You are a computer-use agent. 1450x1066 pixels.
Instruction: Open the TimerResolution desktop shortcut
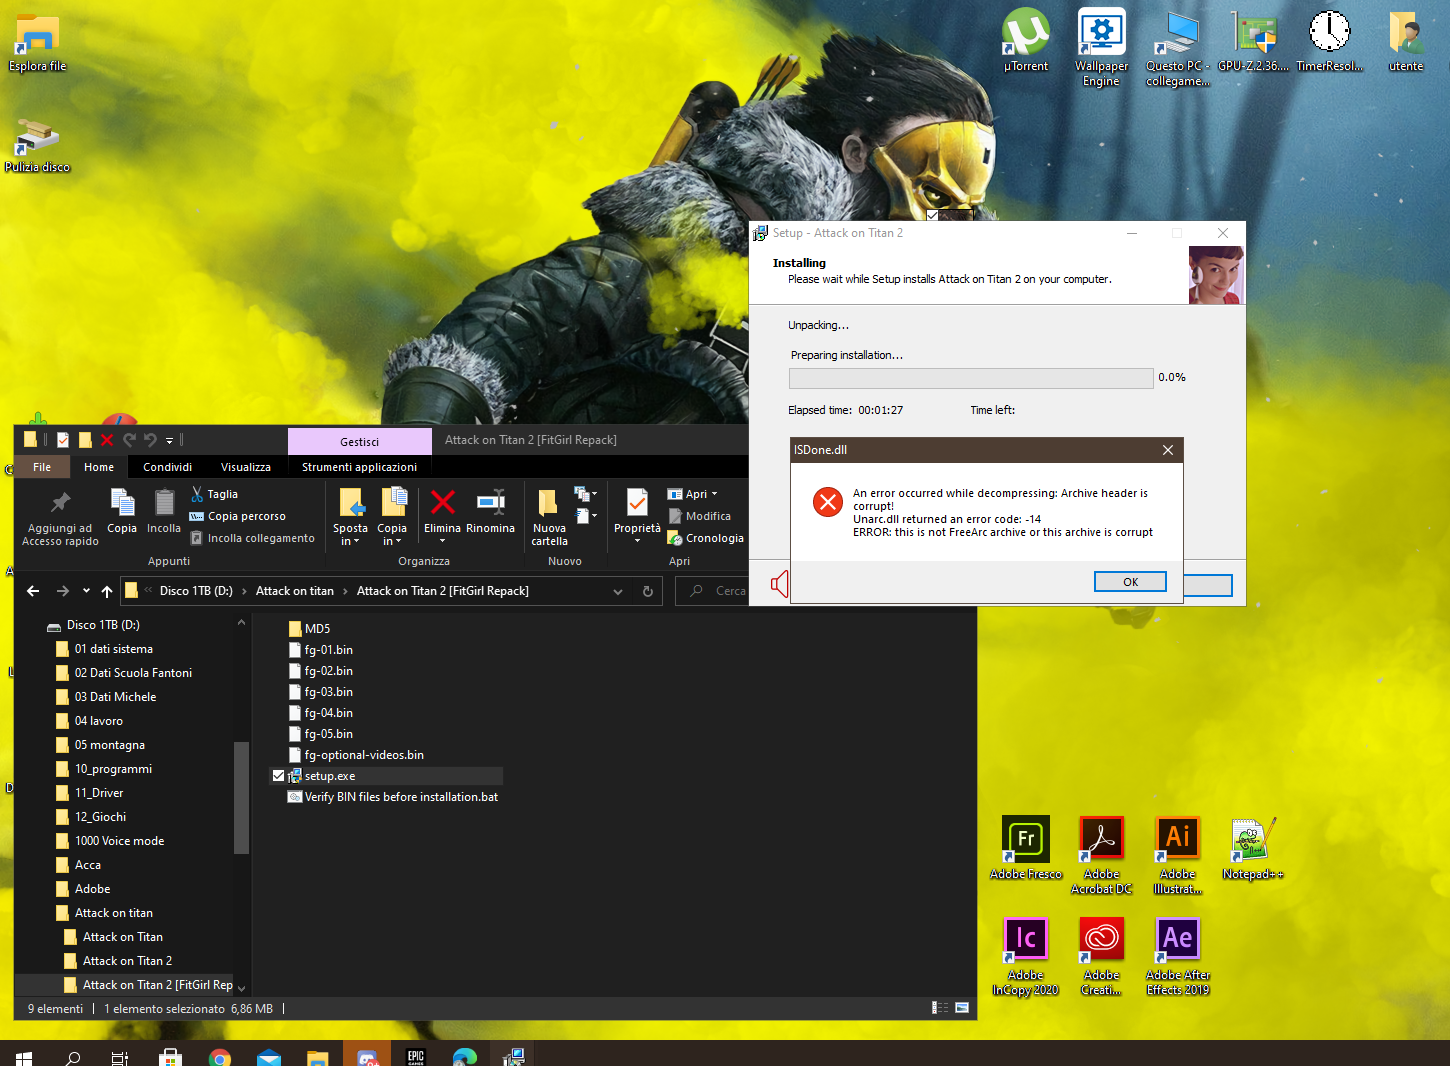click(1329, 40)
